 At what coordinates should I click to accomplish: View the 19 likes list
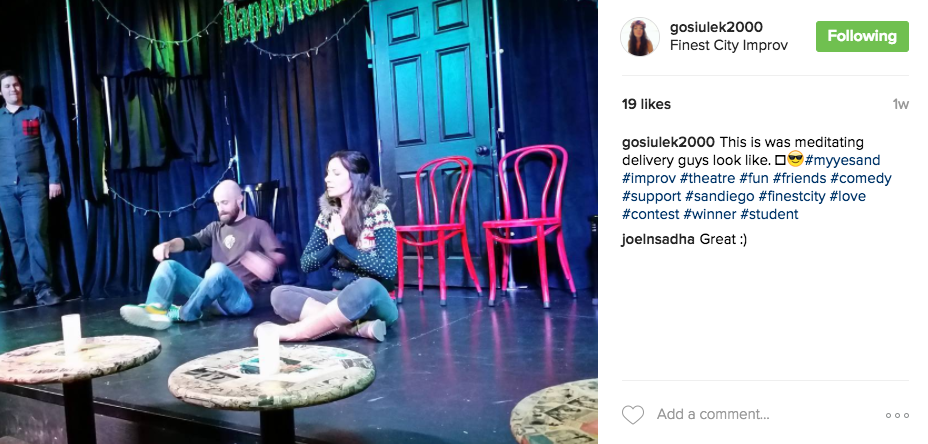(646, 104)
